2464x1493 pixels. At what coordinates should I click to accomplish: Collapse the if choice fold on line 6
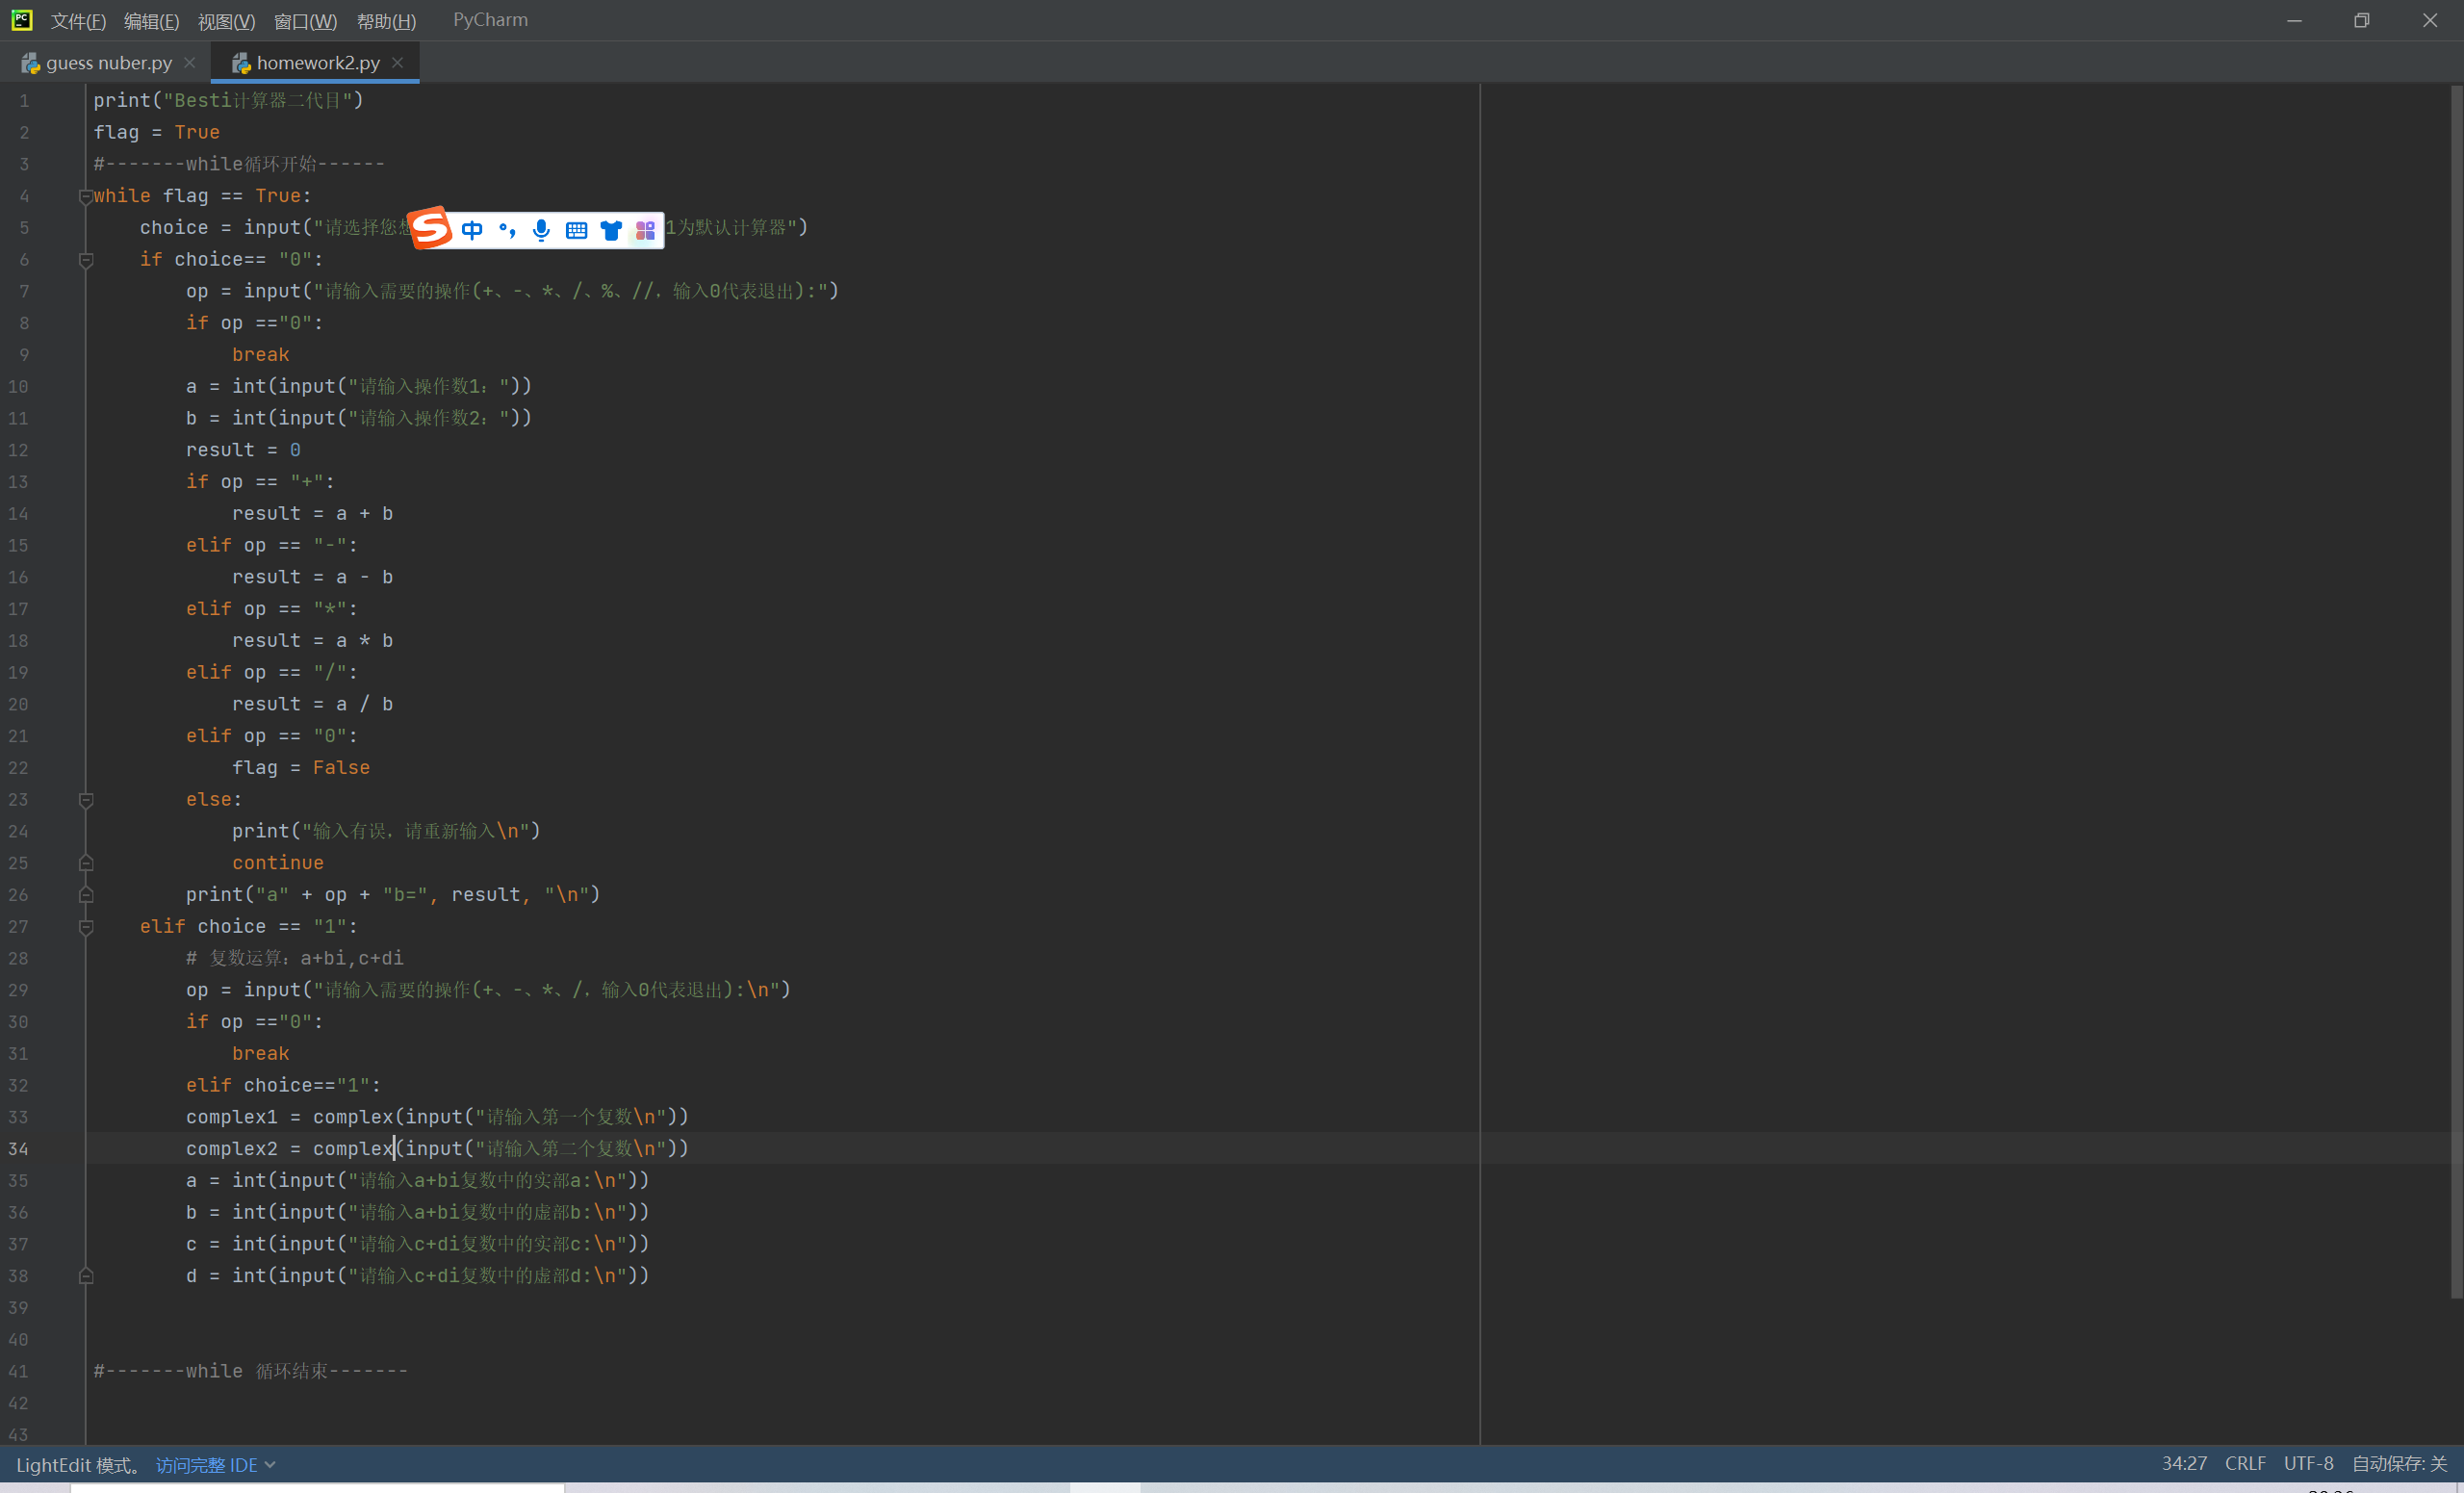[x=86, y=260]
